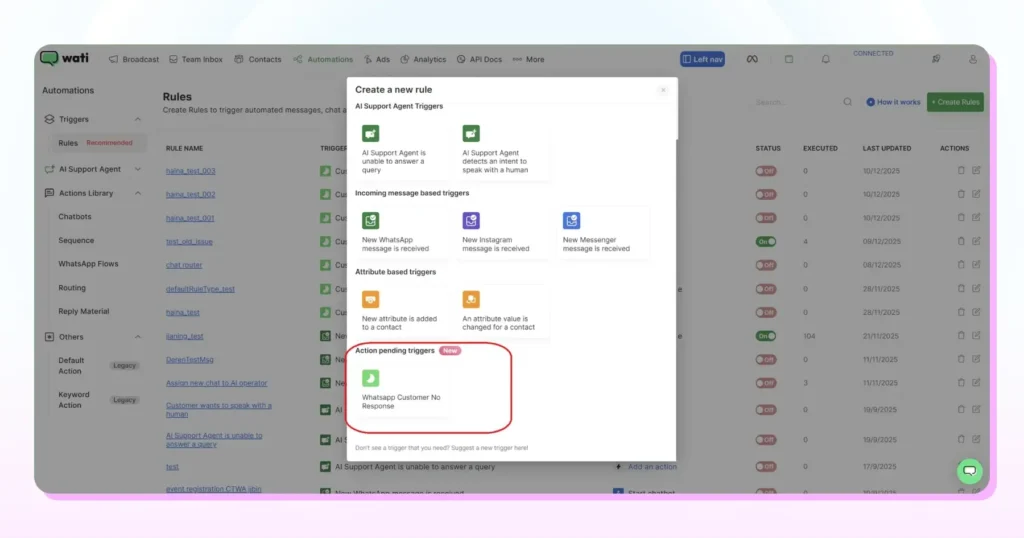
Task: Toggle status of defaultRuleType_test rule
Action: pos(766,289)
